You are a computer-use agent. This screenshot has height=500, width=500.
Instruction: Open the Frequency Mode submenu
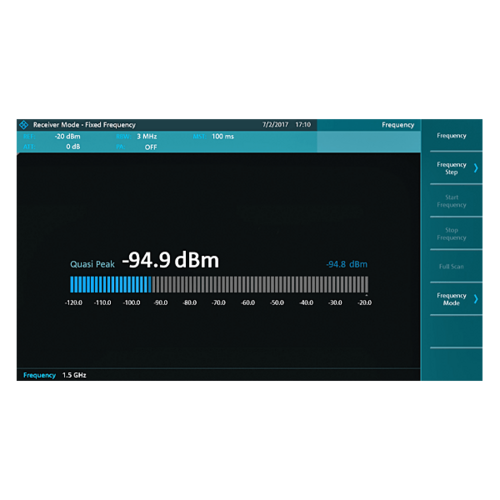(451, 299)
